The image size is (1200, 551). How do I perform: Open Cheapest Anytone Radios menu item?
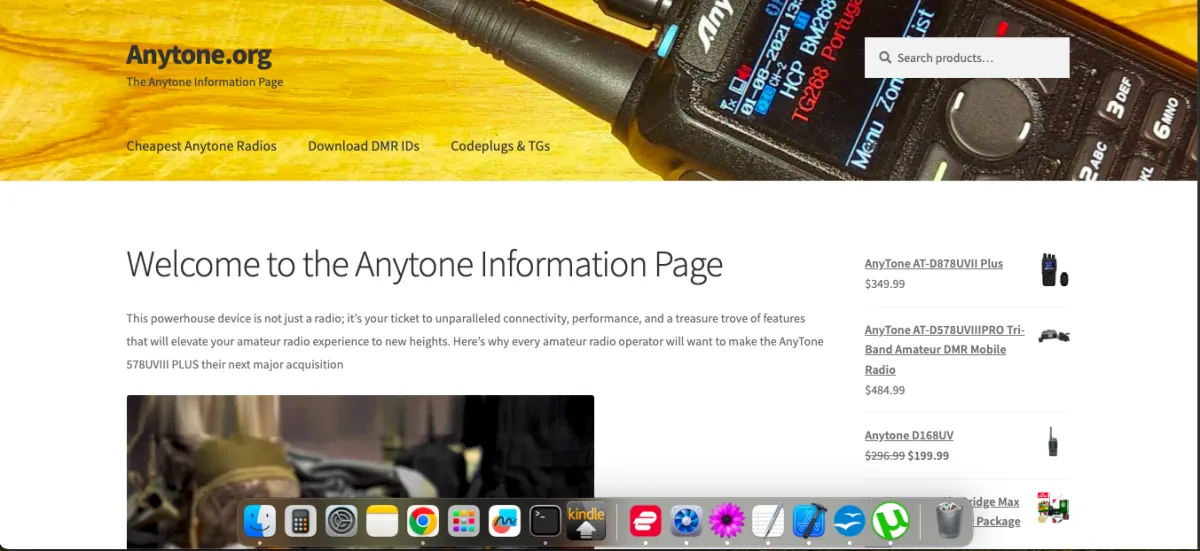pos(201,146)
